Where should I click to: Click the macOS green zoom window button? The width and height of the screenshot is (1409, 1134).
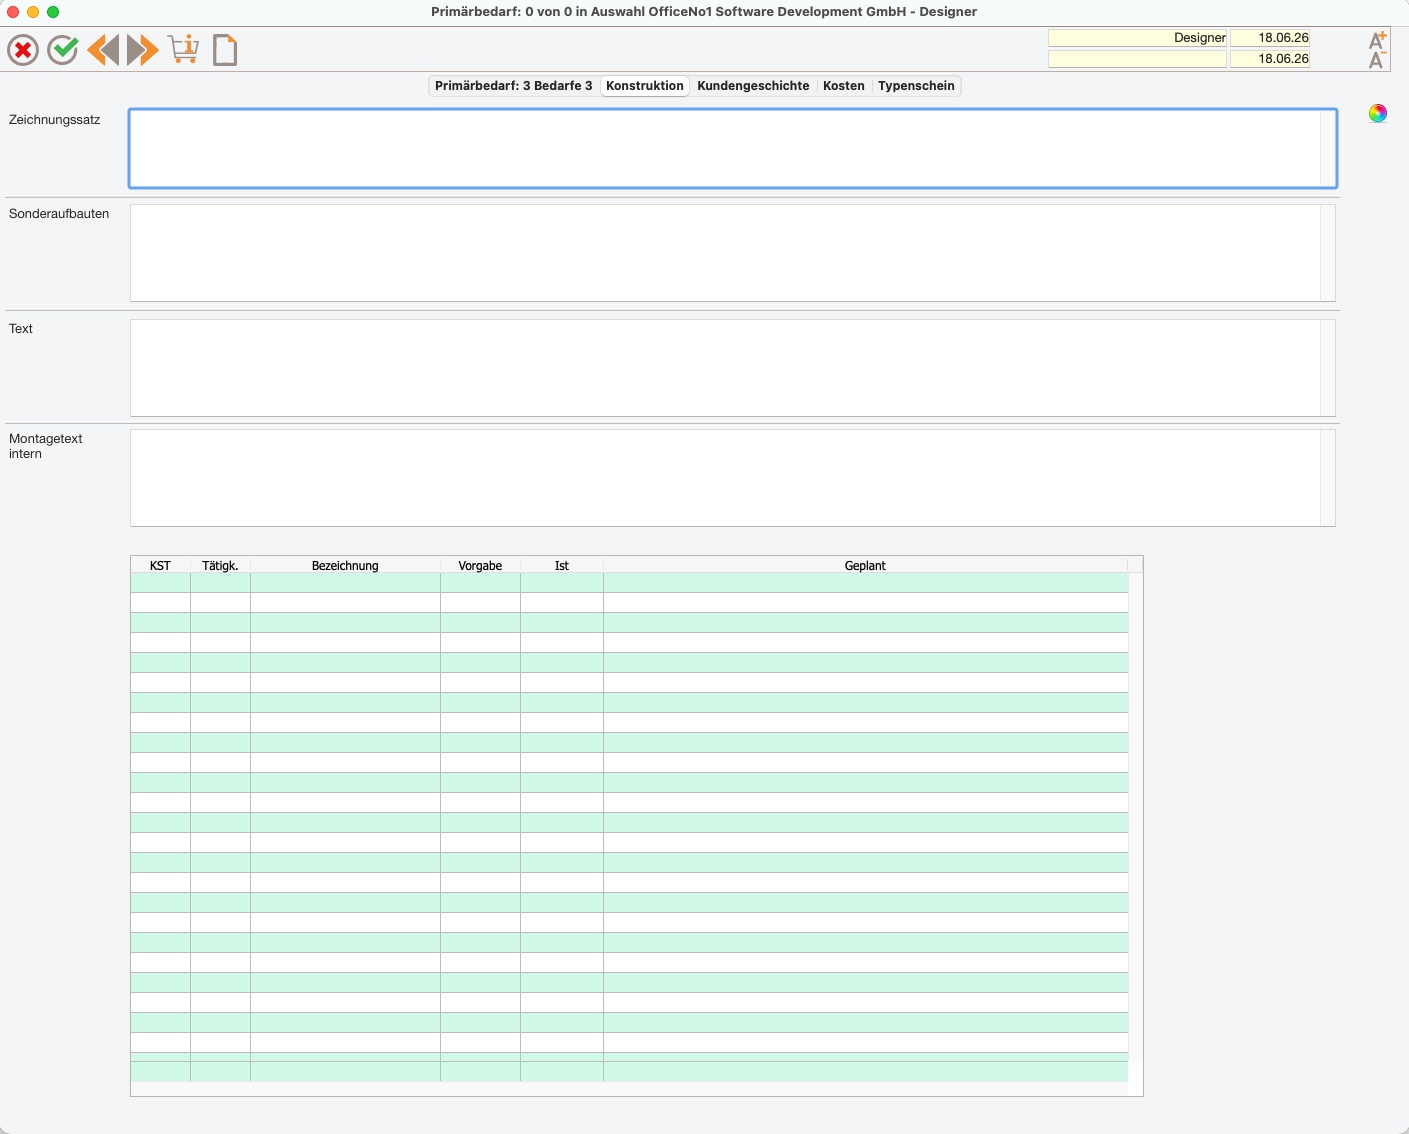point(53,12)
